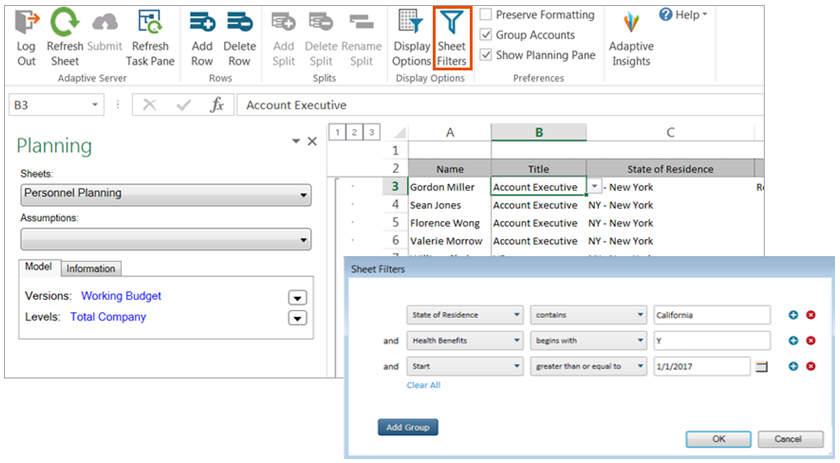Screen dimensions: 840x463
Task: Enable the Preserve Formatting checkbox
Action: 486,15
